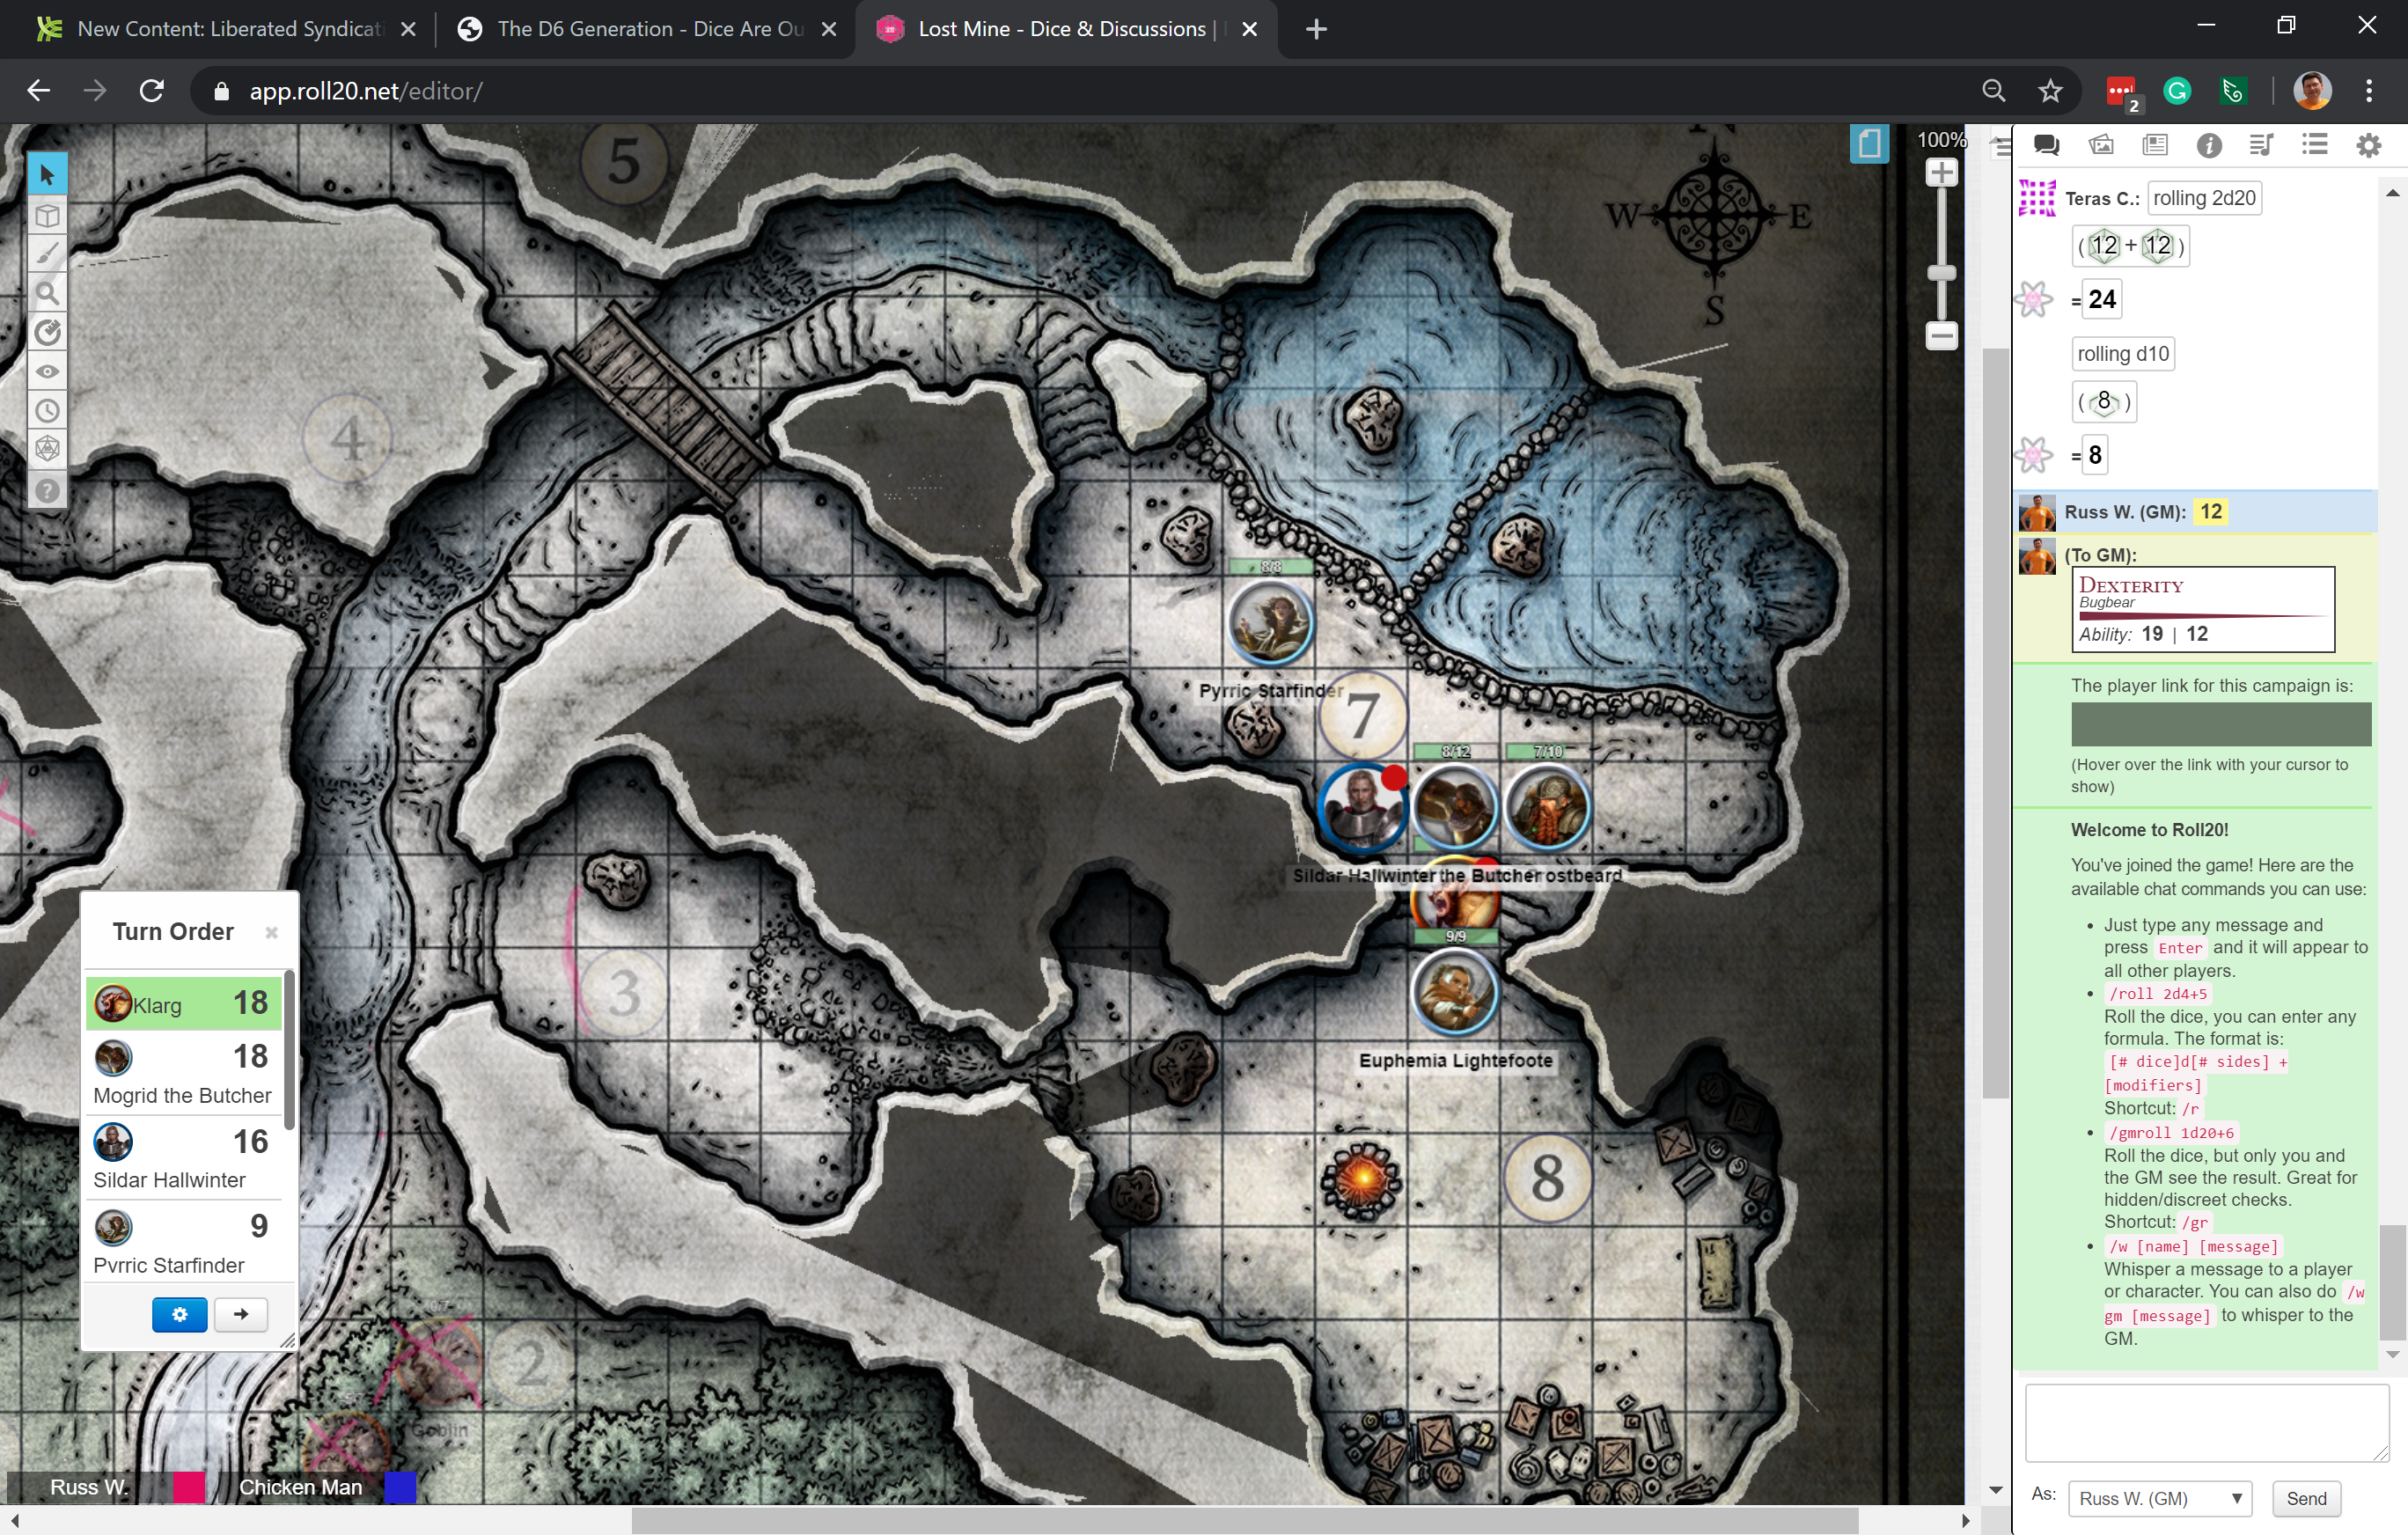Viewport: 2408px width, 1535px height.
Task: Close the Turn Order panel
Action: tap(271, 933)
